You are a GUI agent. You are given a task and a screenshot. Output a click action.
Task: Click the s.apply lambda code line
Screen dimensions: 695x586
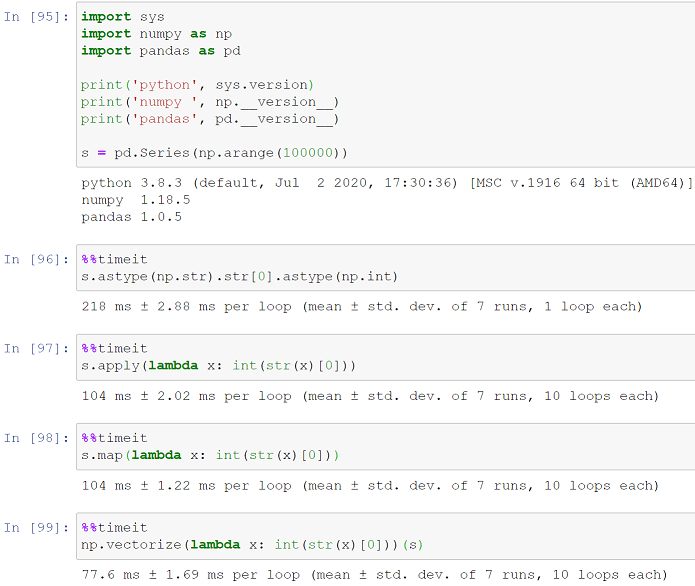219,366
